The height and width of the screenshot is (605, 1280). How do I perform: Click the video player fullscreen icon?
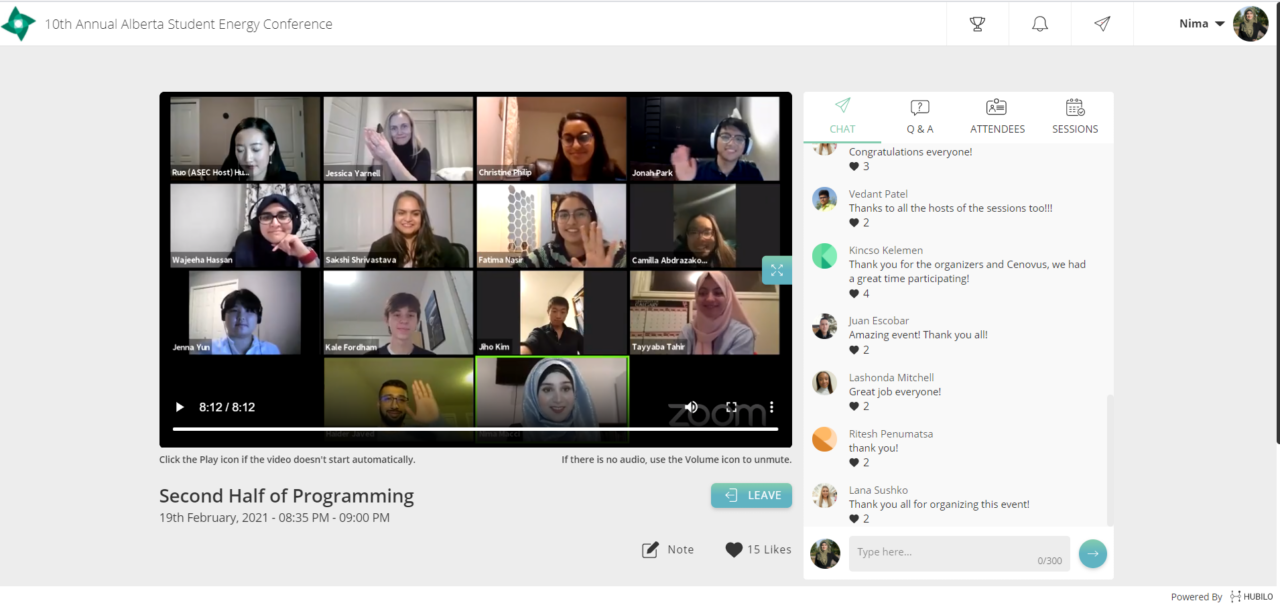click(731, 407)
